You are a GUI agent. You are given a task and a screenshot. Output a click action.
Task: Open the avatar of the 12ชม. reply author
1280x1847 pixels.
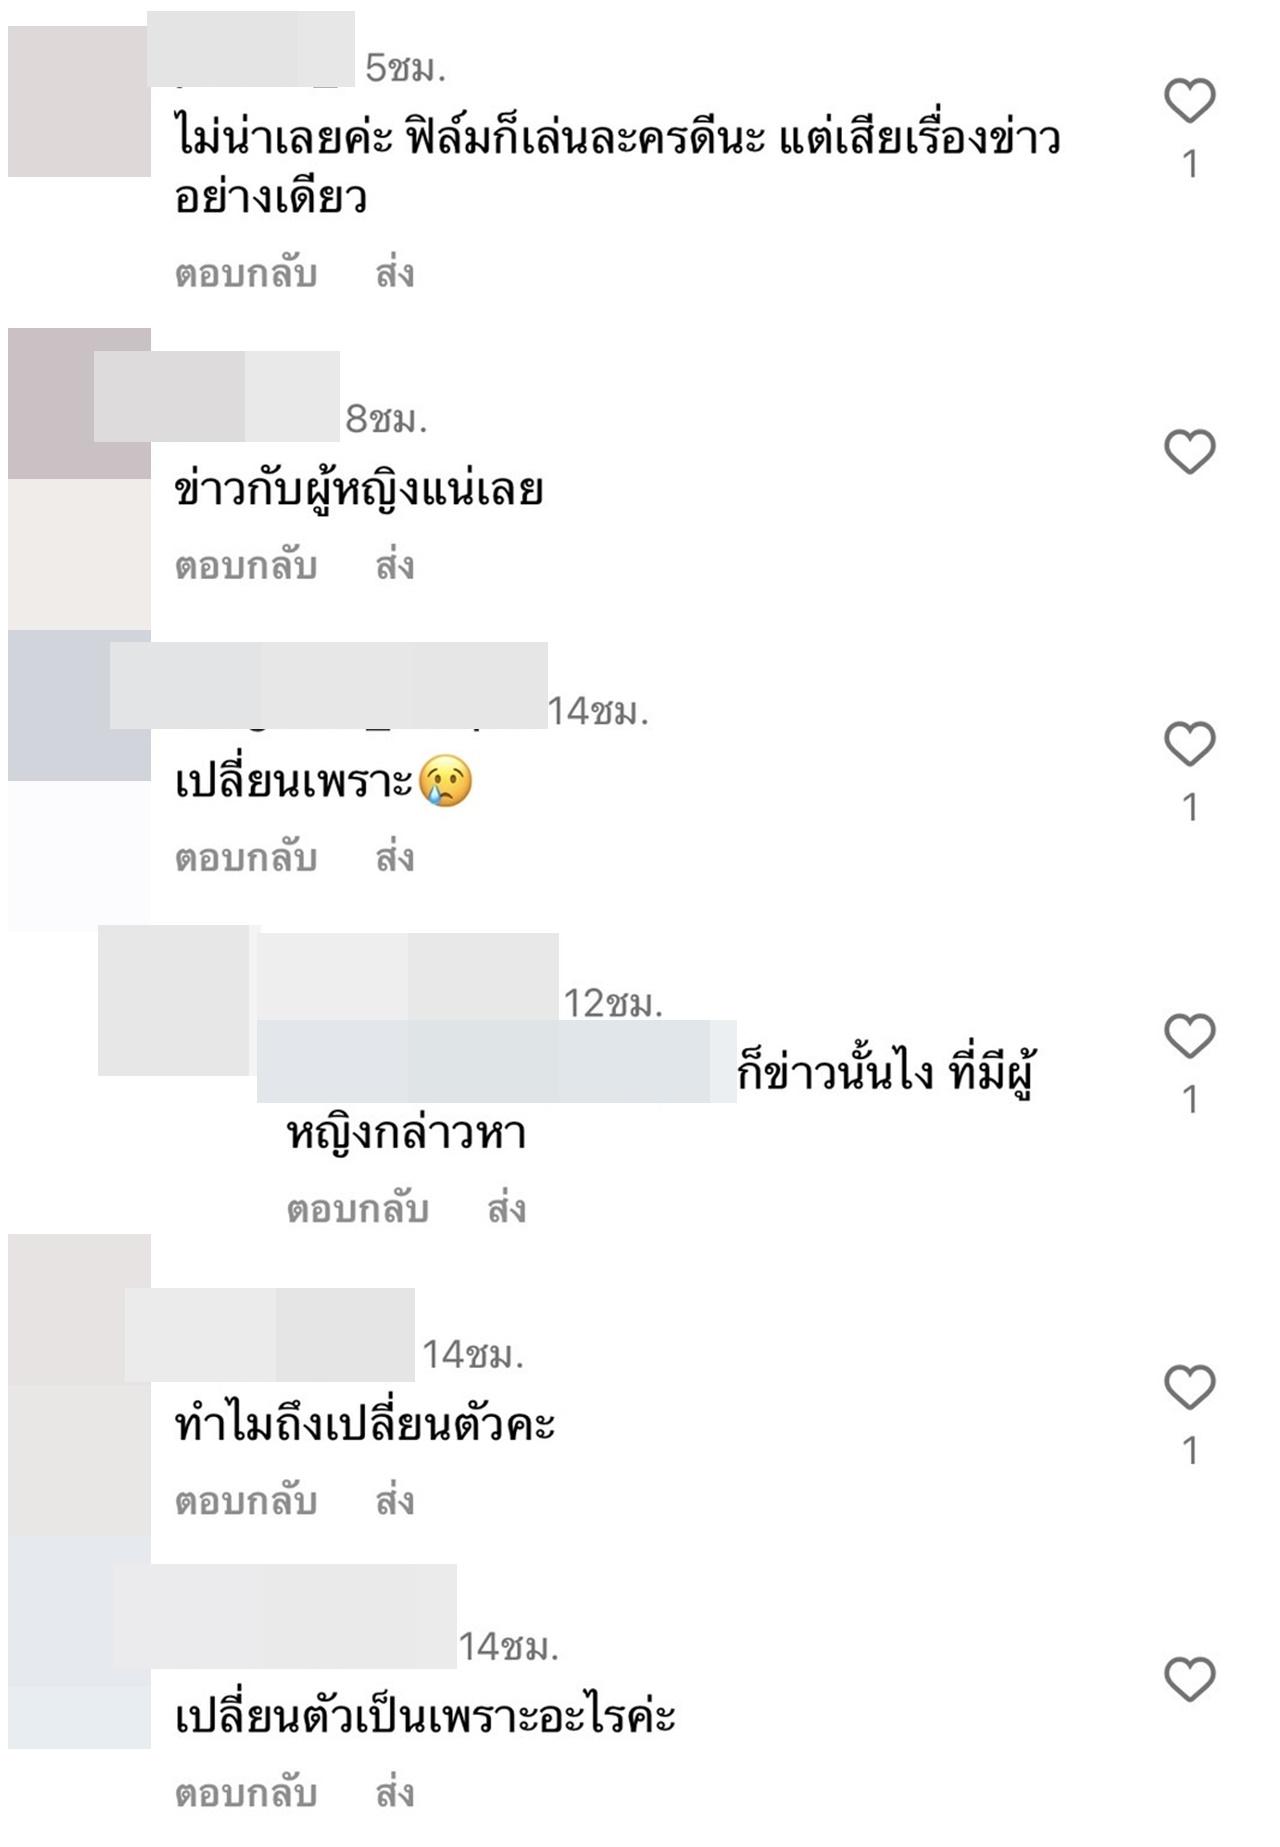click(x=173, y=1000)
